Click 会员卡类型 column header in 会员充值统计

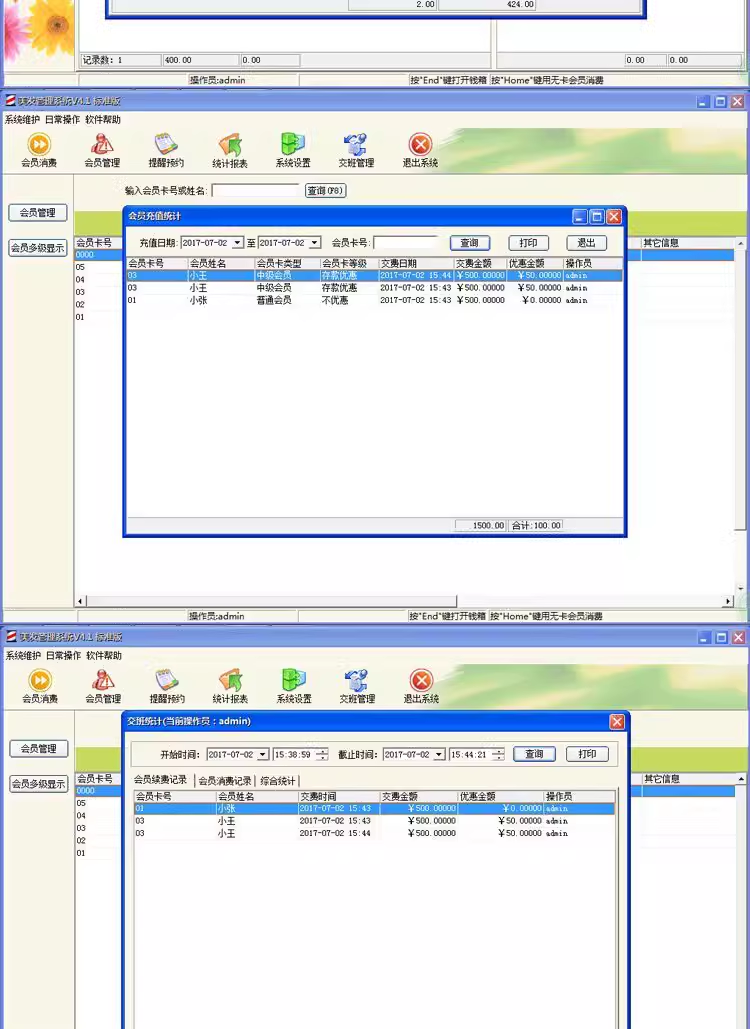(287, 263)
